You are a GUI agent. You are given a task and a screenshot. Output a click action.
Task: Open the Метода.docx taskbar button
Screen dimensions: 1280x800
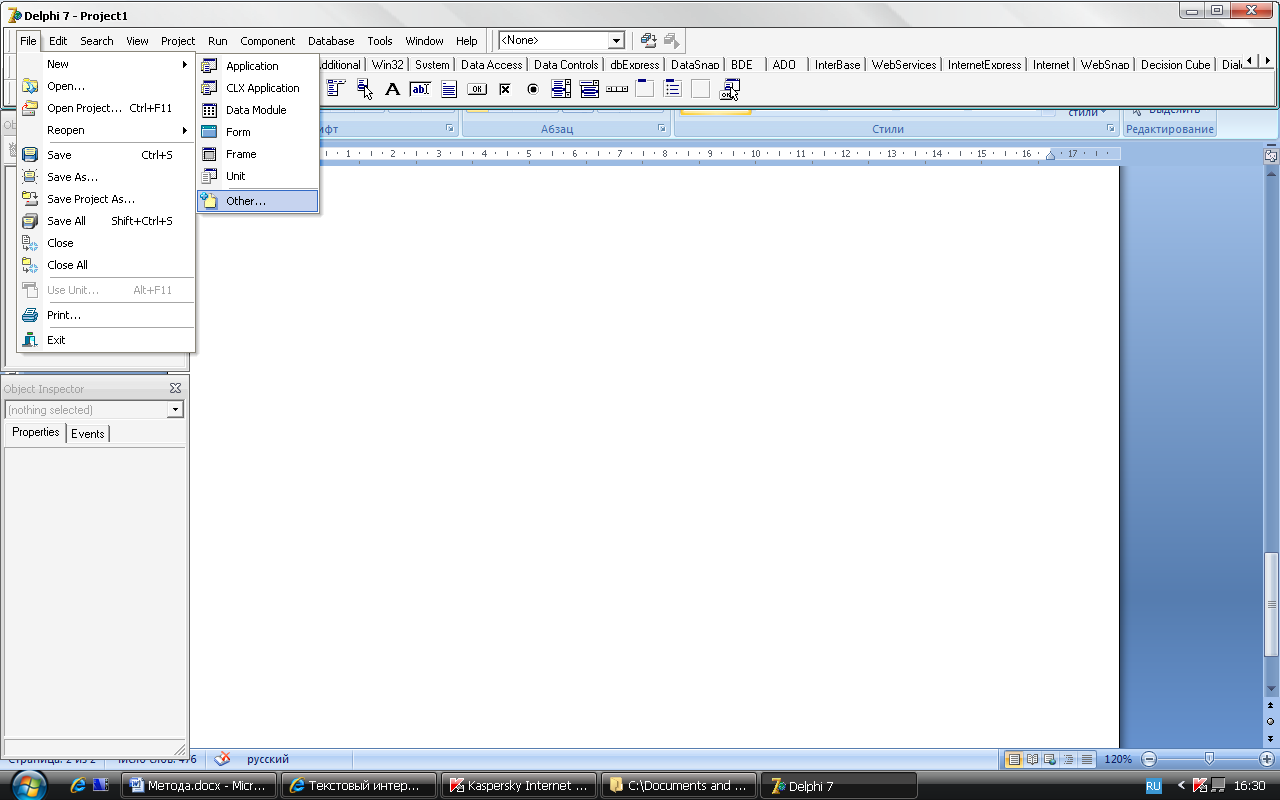198,785
